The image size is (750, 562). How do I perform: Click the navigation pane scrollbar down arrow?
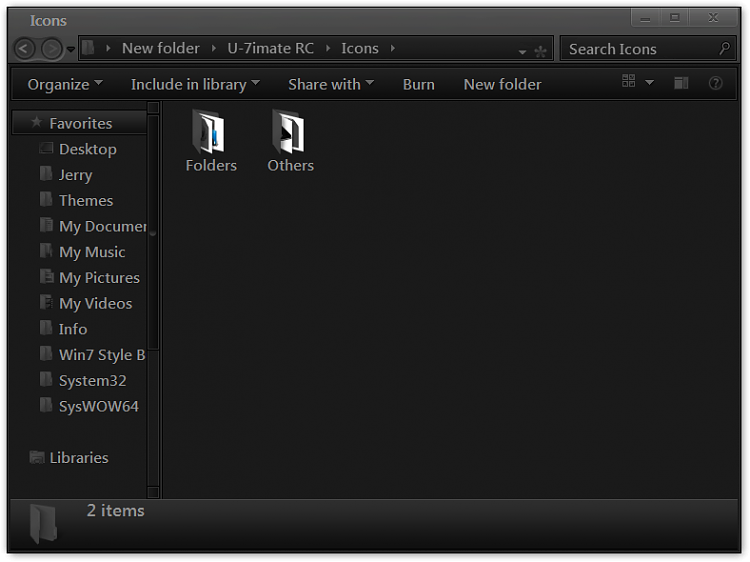(x=153, y=492)
